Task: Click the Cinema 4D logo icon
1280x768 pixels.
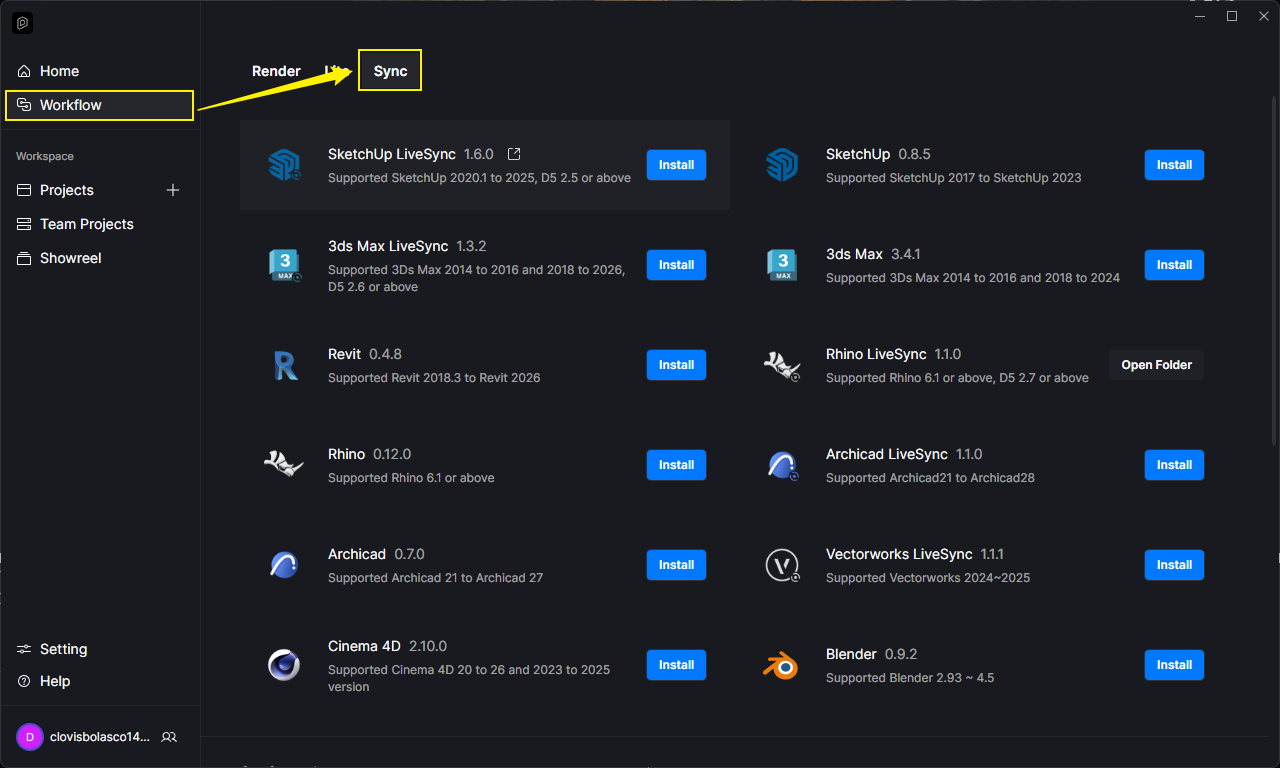Action: point(284,665)
